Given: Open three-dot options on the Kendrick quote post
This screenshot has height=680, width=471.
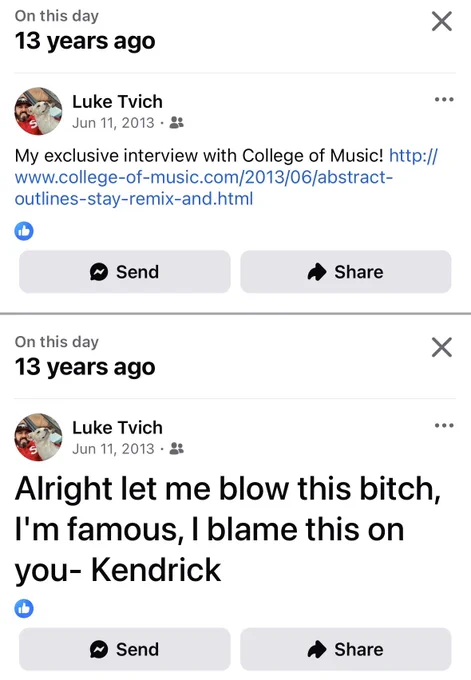Looking at the screenshot, I should pos(444,426).
